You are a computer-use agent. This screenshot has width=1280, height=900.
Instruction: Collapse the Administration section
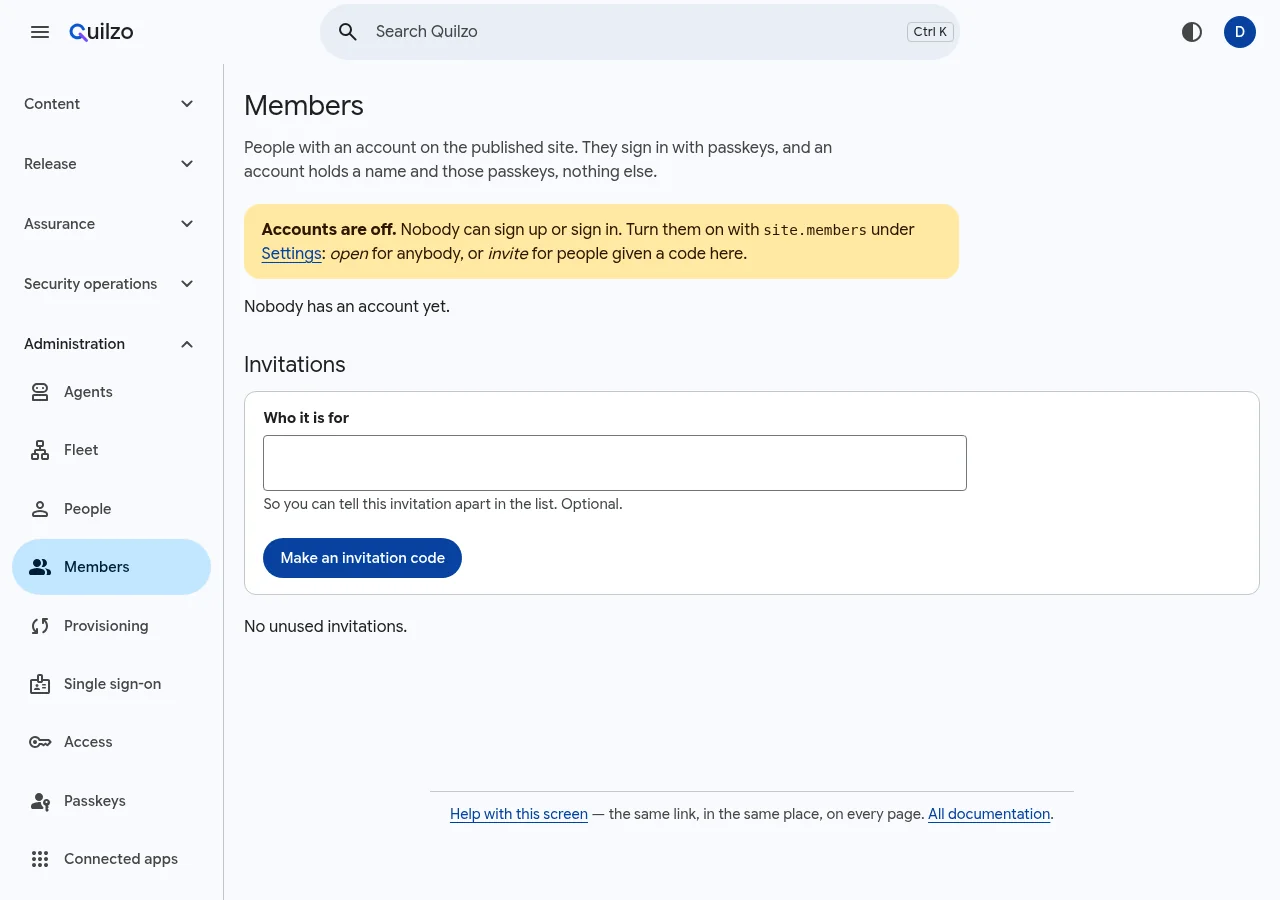pyautogui.click(x=111, y=344)
